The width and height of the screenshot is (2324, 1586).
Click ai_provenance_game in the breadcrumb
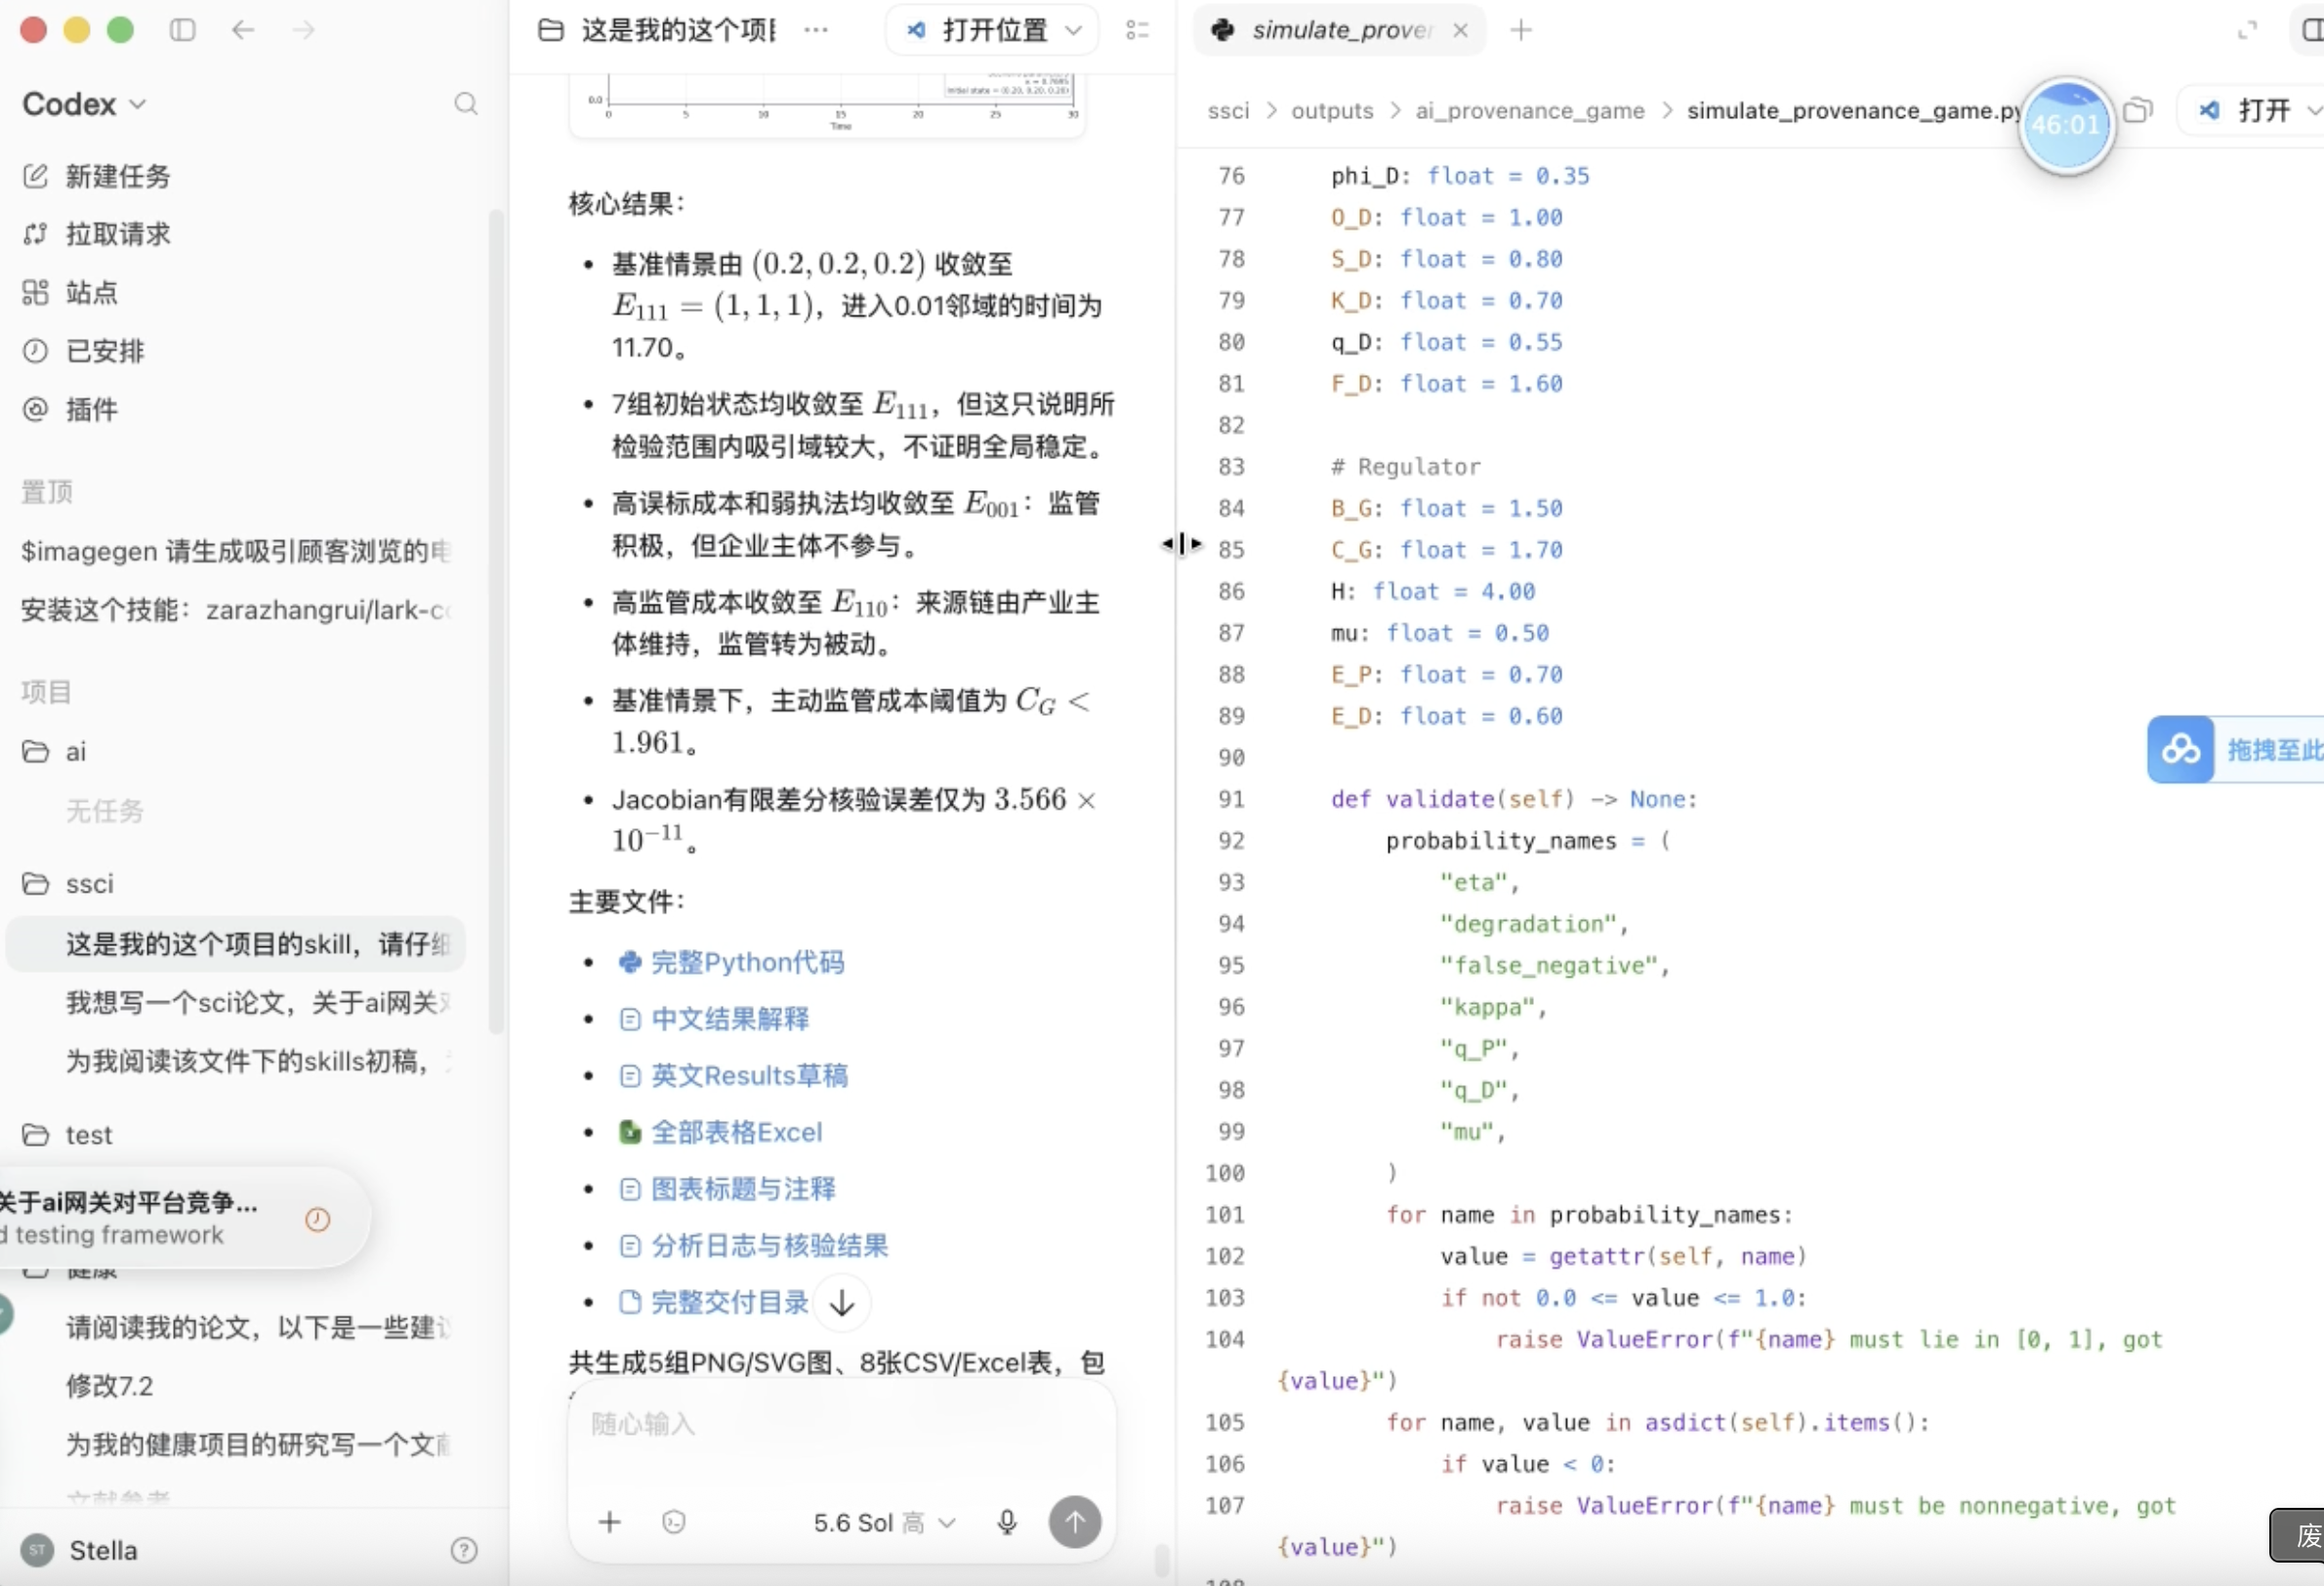[1529, 111]
